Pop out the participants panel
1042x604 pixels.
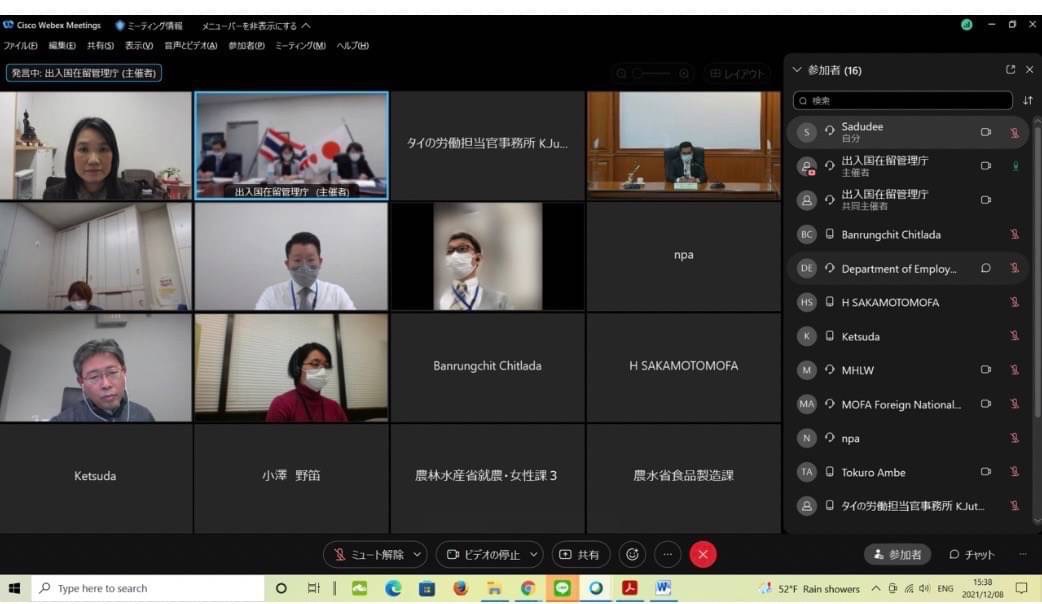[1010, 70]
